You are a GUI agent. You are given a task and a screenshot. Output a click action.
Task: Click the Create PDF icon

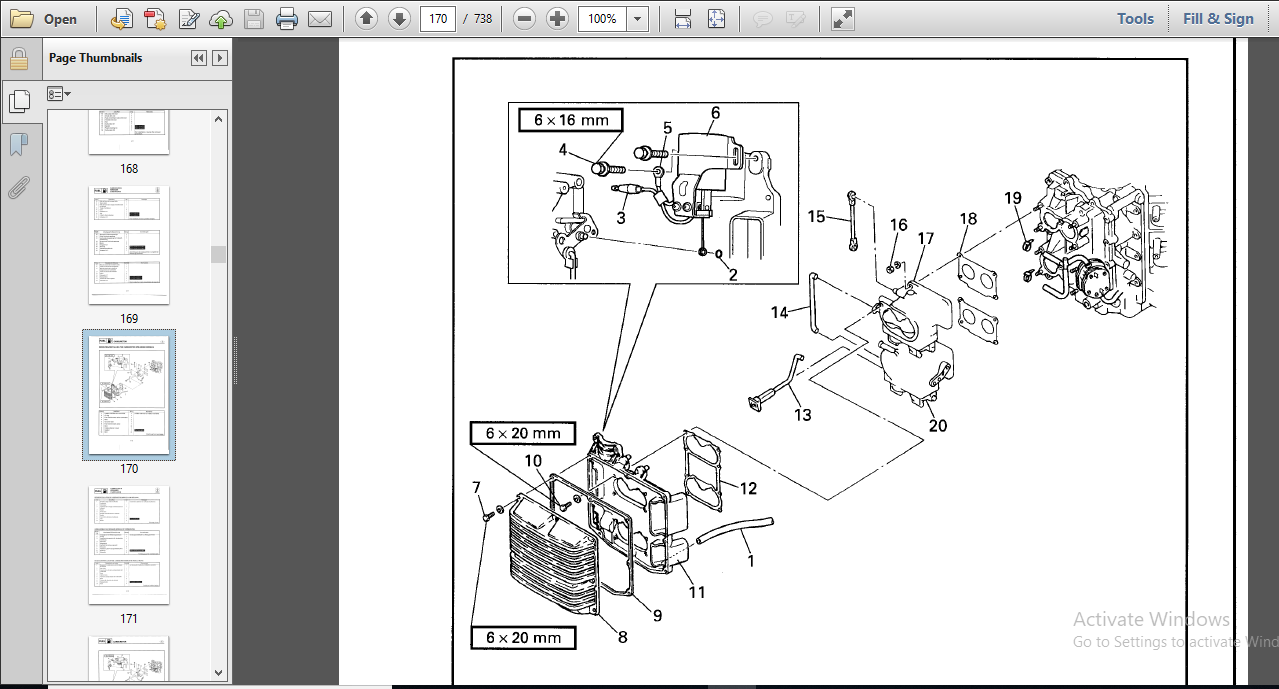point(155,19)
